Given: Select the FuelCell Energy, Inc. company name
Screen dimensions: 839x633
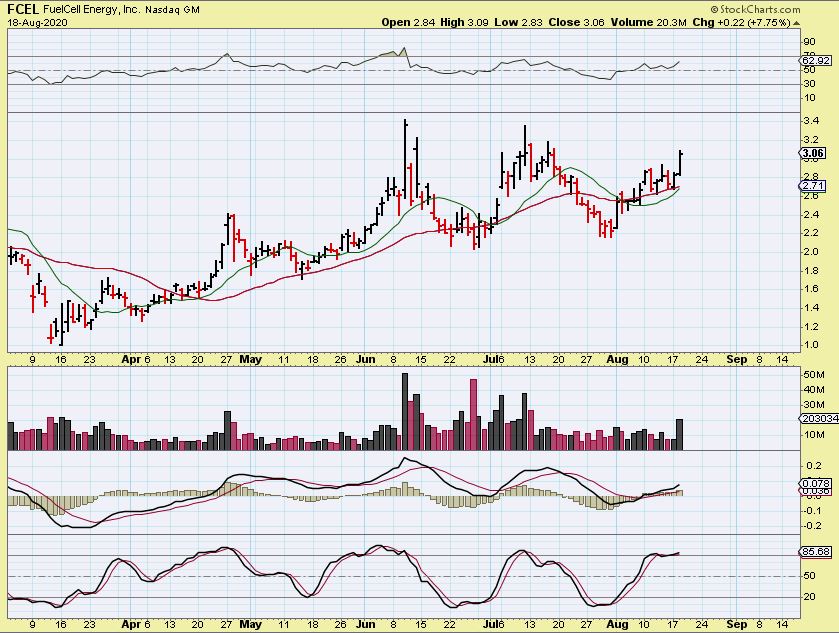Looking at the screenshot, I should pyautogui.click(x=92, y=10).
